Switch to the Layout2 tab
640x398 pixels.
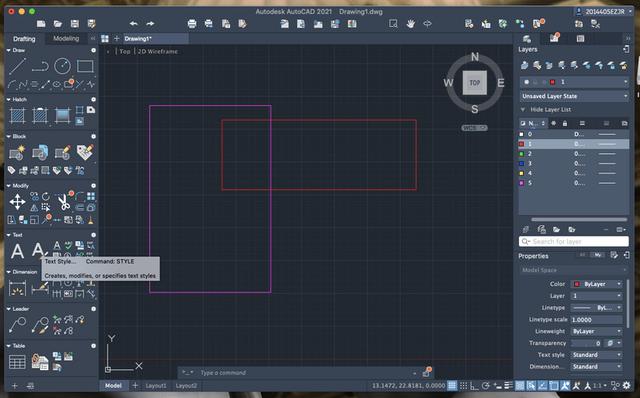click(186, 385)
